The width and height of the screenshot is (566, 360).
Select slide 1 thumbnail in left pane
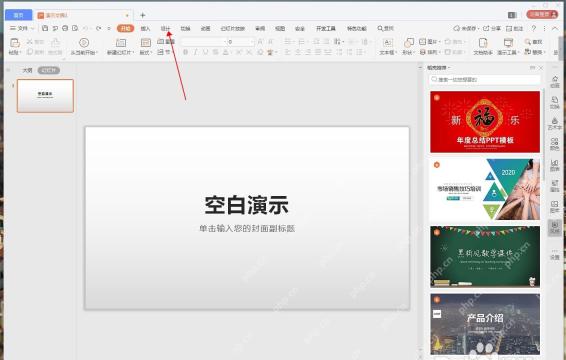(x=45, y=96)
